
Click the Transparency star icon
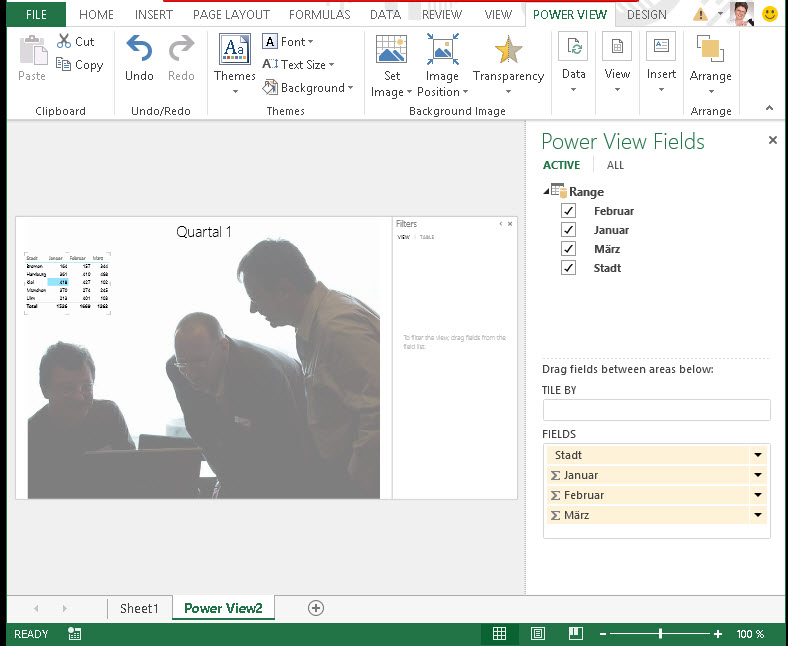point(508,50)
